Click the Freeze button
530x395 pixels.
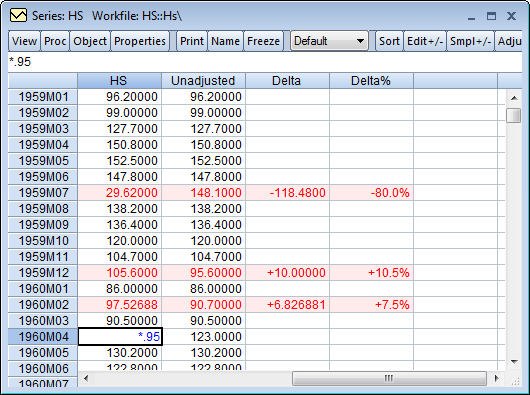263,41
